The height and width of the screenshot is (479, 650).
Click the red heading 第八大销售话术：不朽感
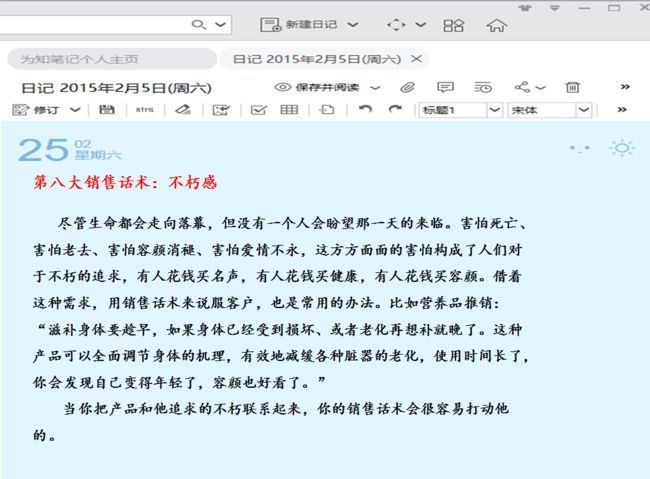pos(125,182)
